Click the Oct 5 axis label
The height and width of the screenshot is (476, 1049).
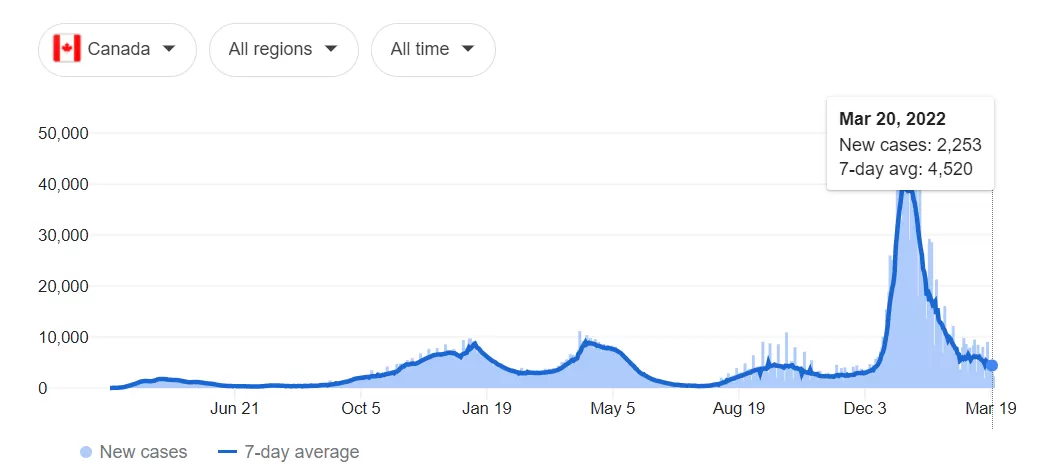coord(361,408)
